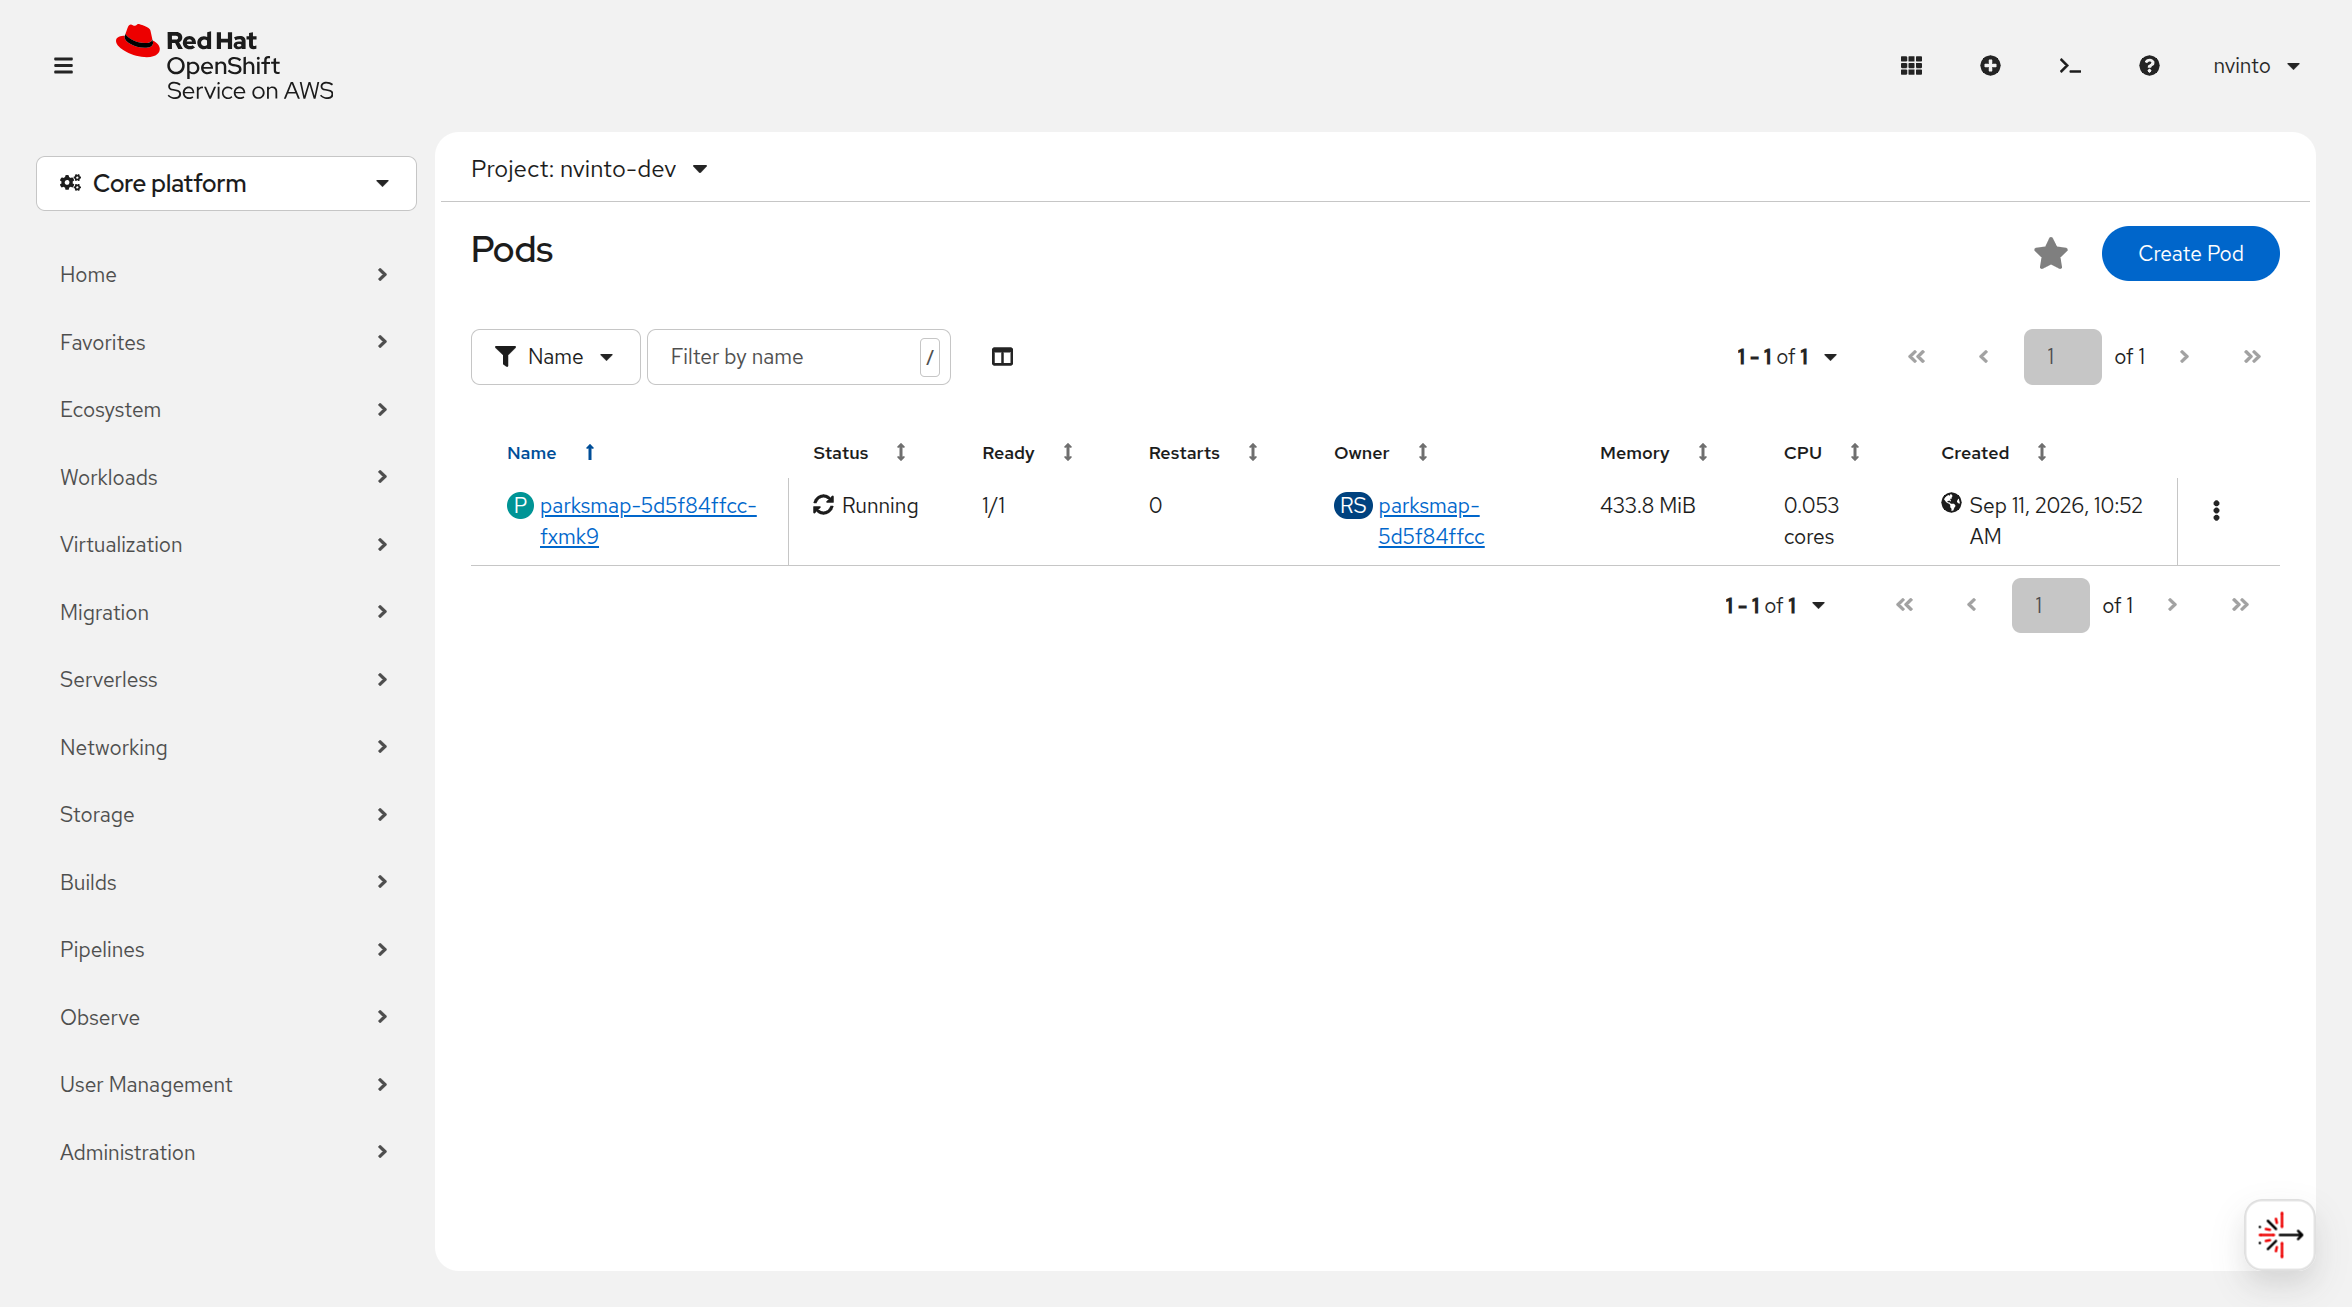Screen dimensions: 2352x1307
Task: Click the top pagination page number field
Action: (2062, 357)
